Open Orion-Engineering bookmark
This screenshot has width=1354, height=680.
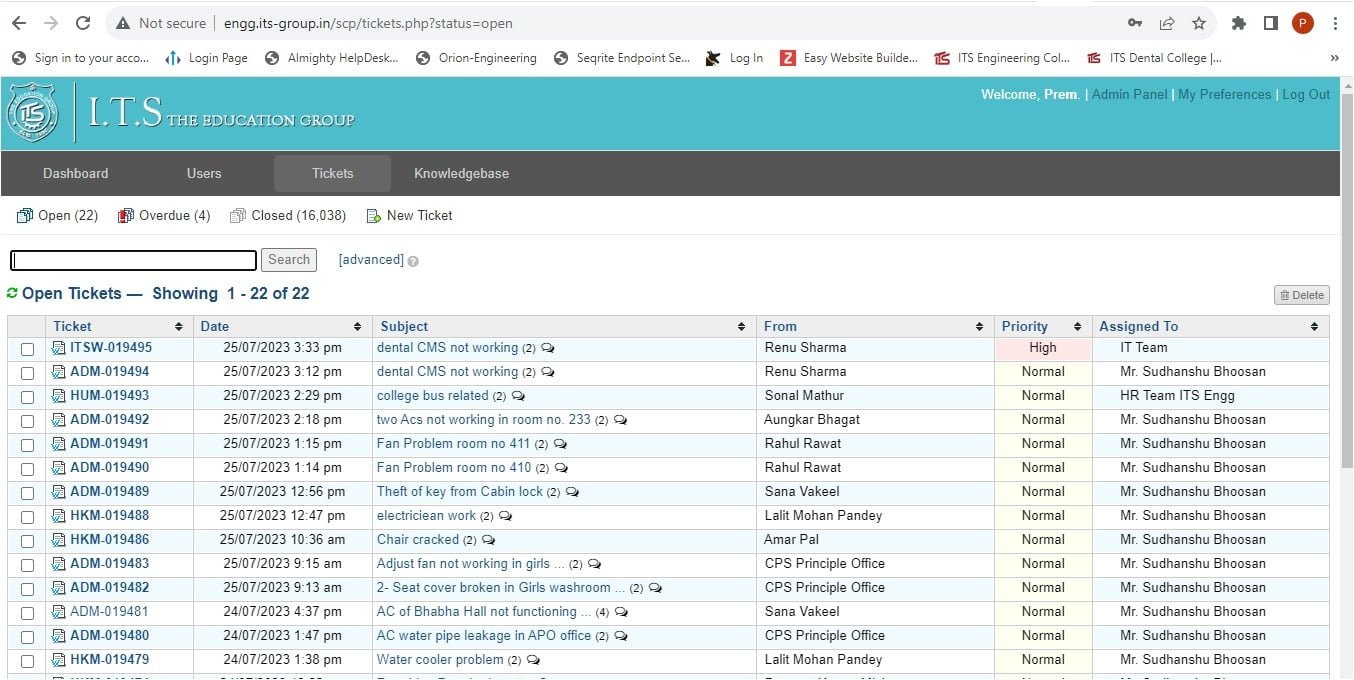tap(476, 58)
